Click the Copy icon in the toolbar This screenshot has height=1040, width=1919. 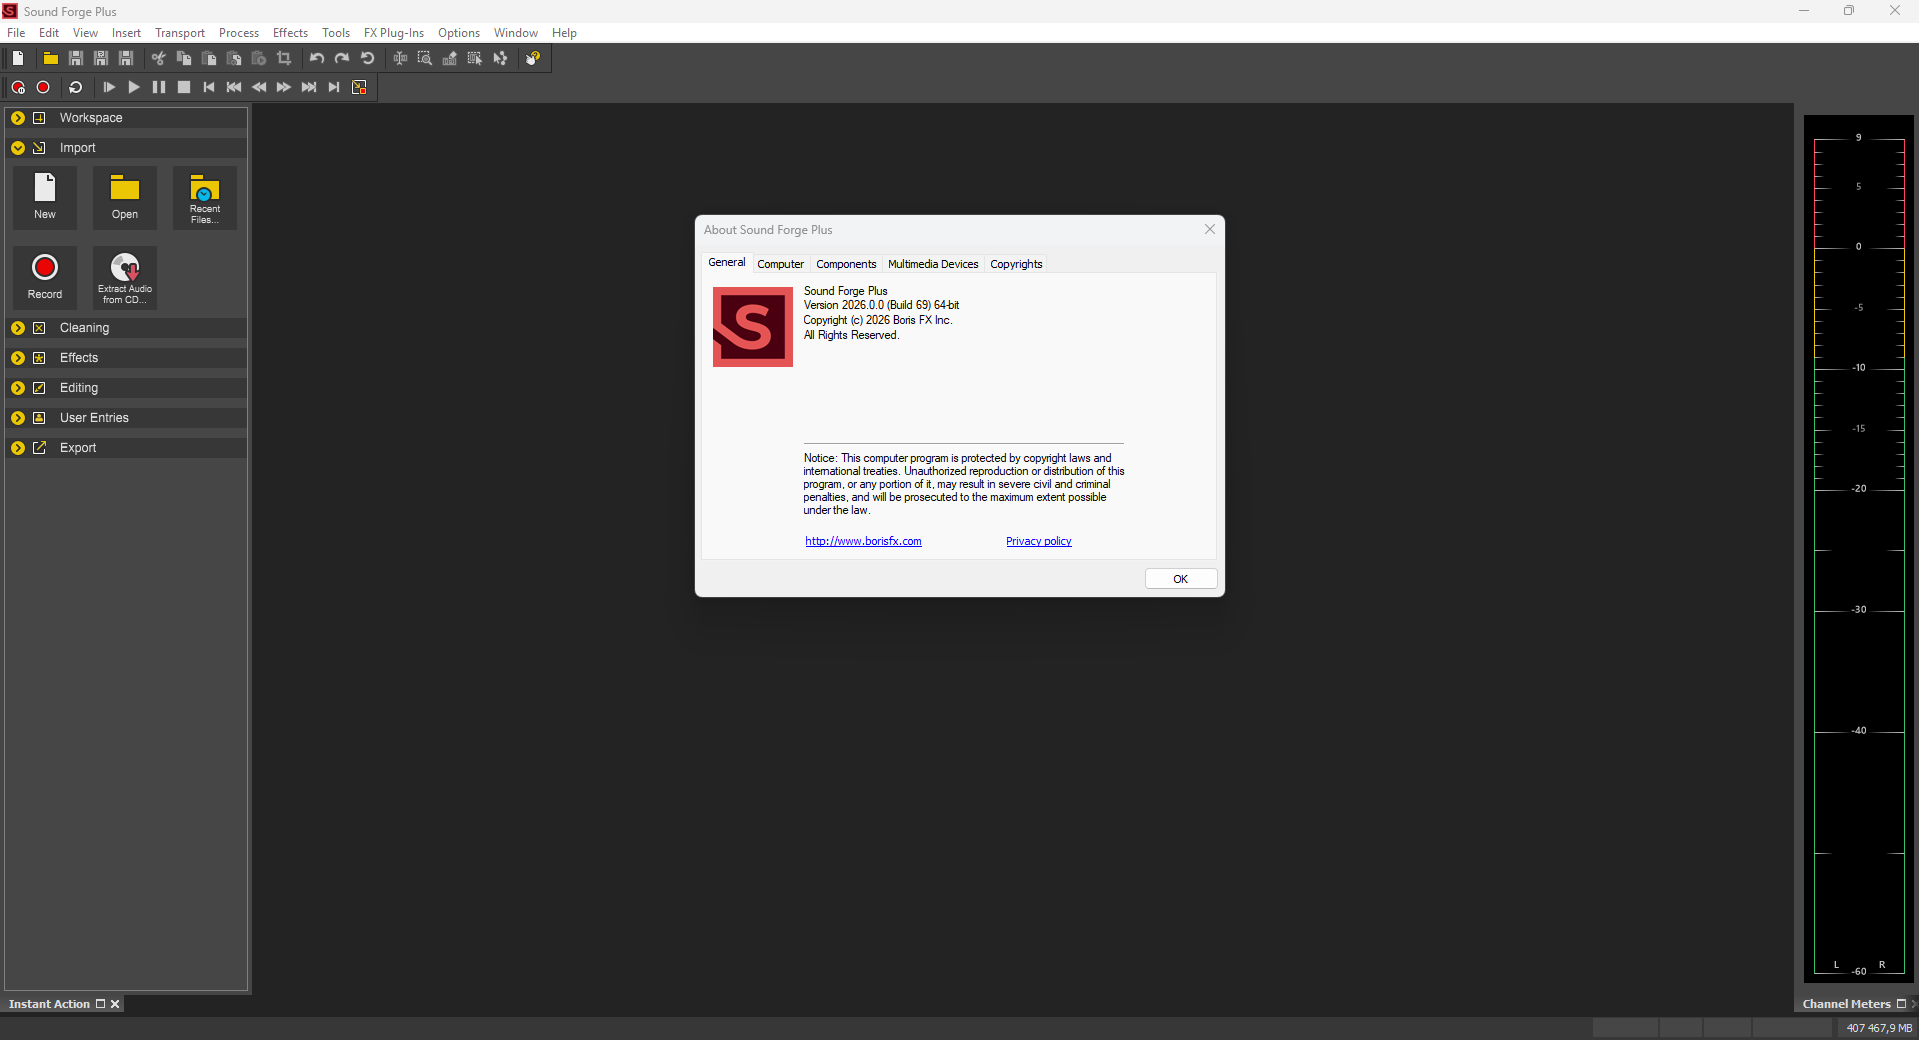(184, 58)
